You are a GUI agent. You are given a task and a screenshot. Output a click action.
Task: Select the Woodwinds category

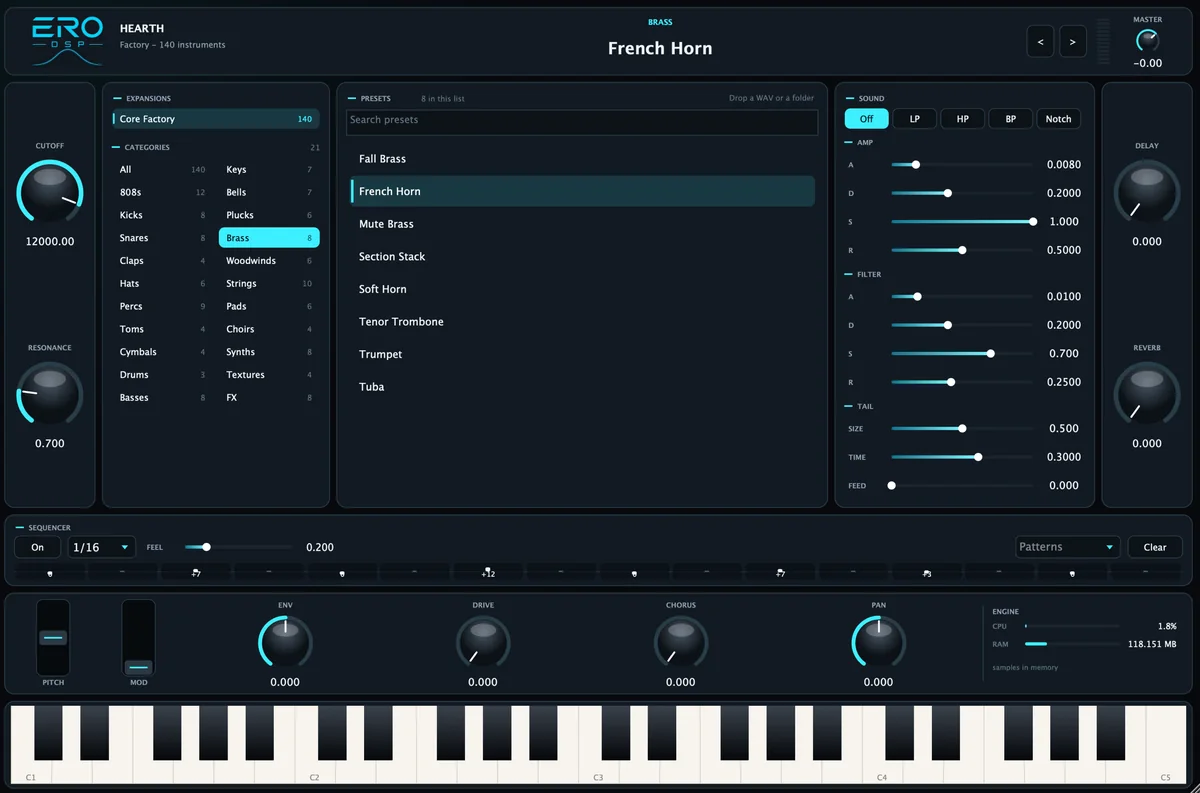[269, 261]
